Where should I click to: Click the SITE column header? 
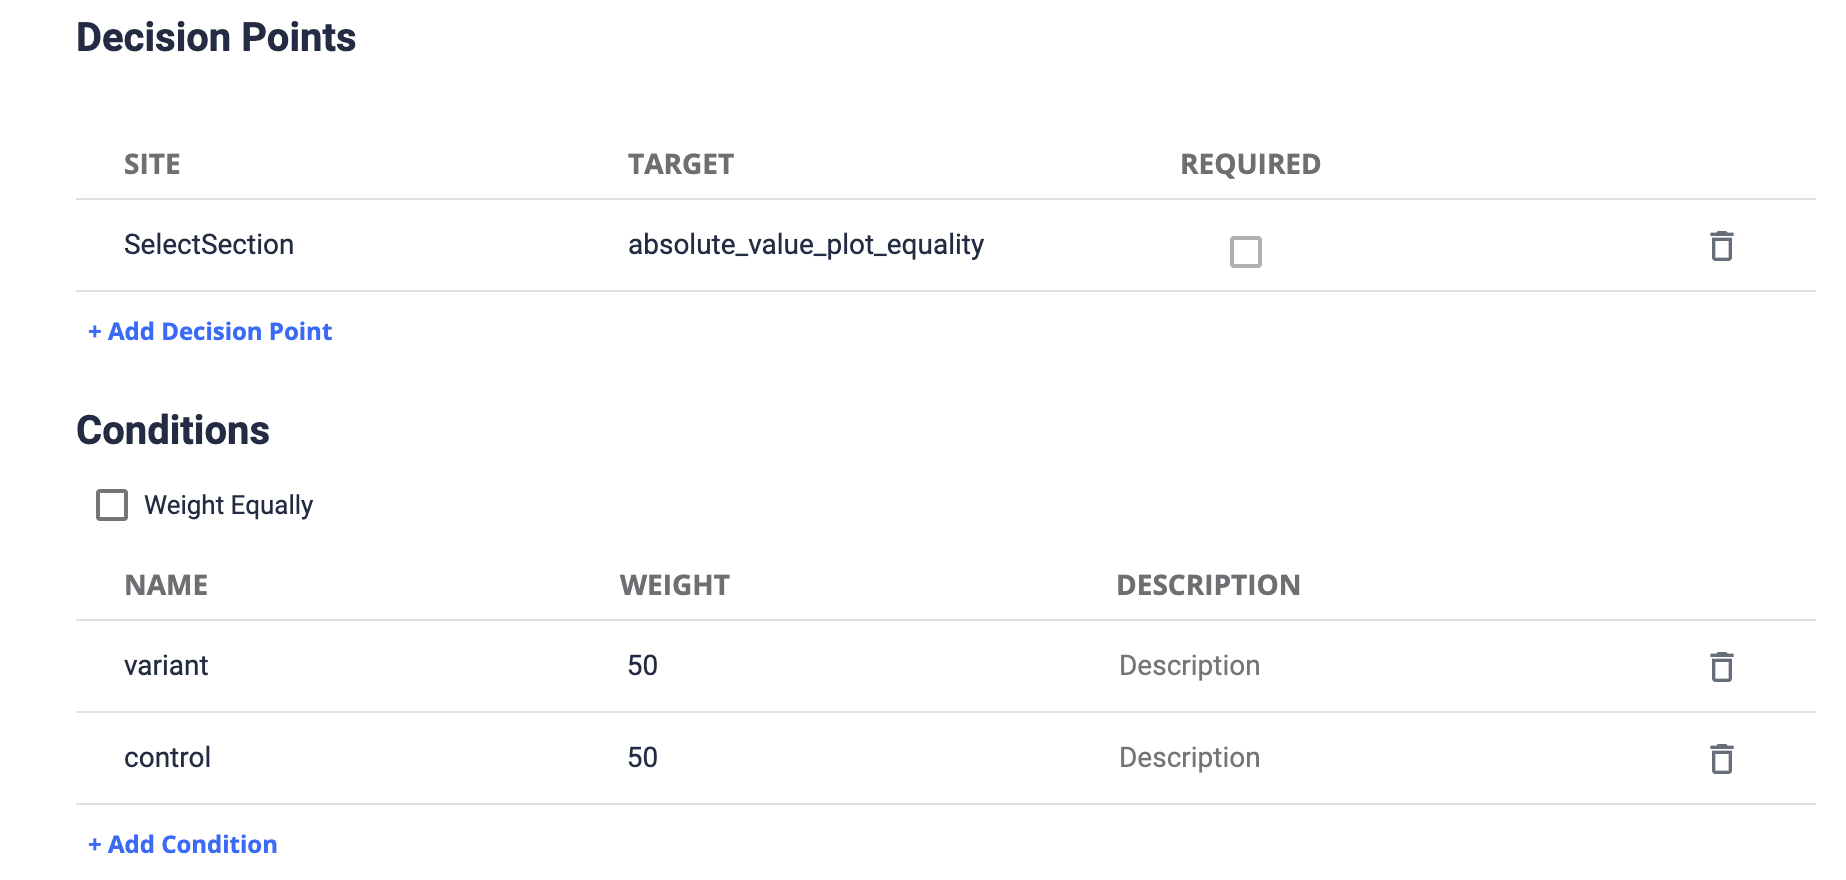152,164
